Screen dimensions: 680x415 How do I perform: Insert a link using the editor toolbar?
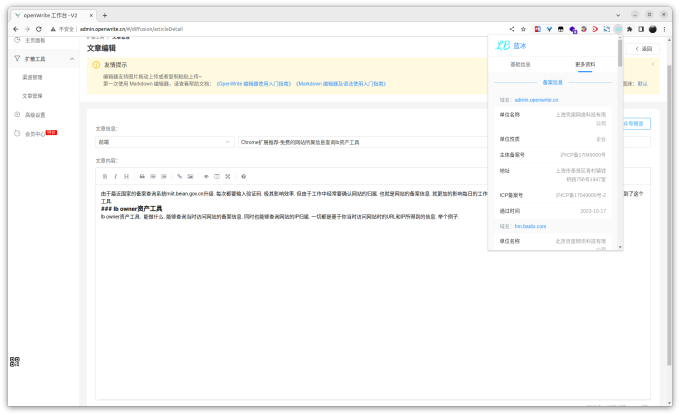pos(179,176)
